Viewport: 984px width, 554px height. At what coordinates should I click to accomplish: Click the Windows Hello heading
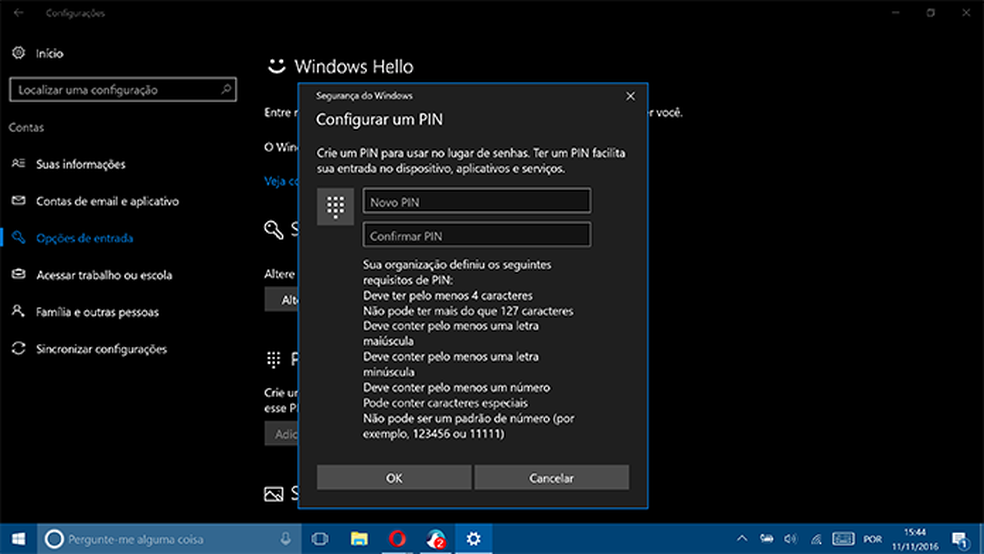pos(354,67)
